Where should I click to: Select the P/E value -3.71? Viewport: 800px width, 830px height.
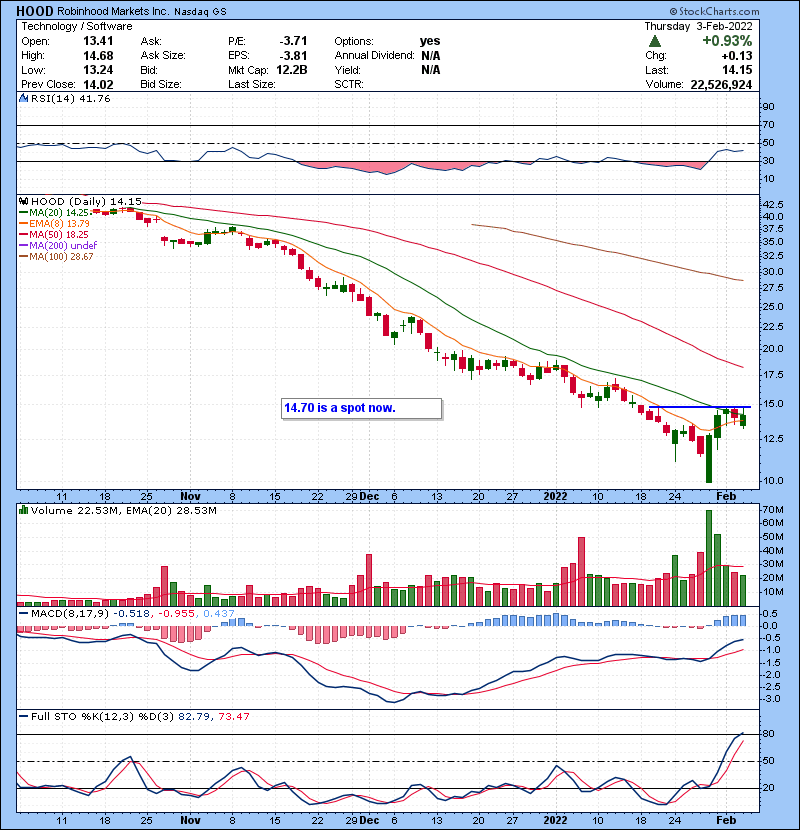click(x=293, y=41)
